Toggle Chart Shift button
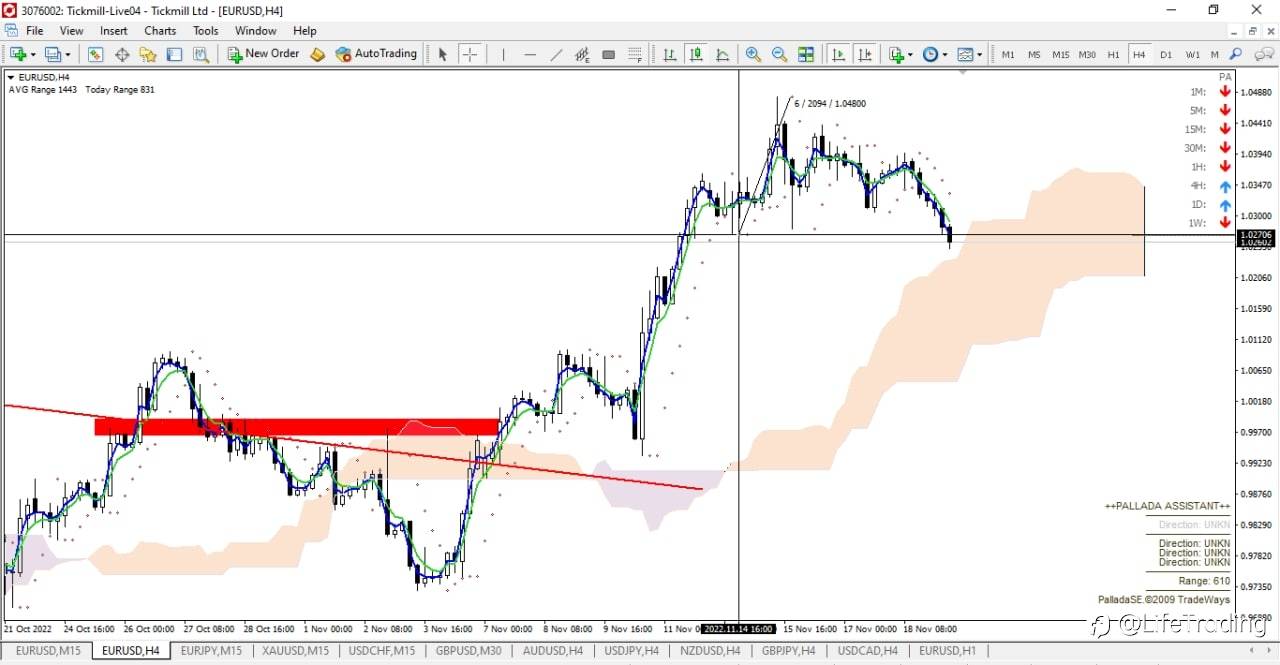The image size is (1280, 665). [x=864, y=54]
